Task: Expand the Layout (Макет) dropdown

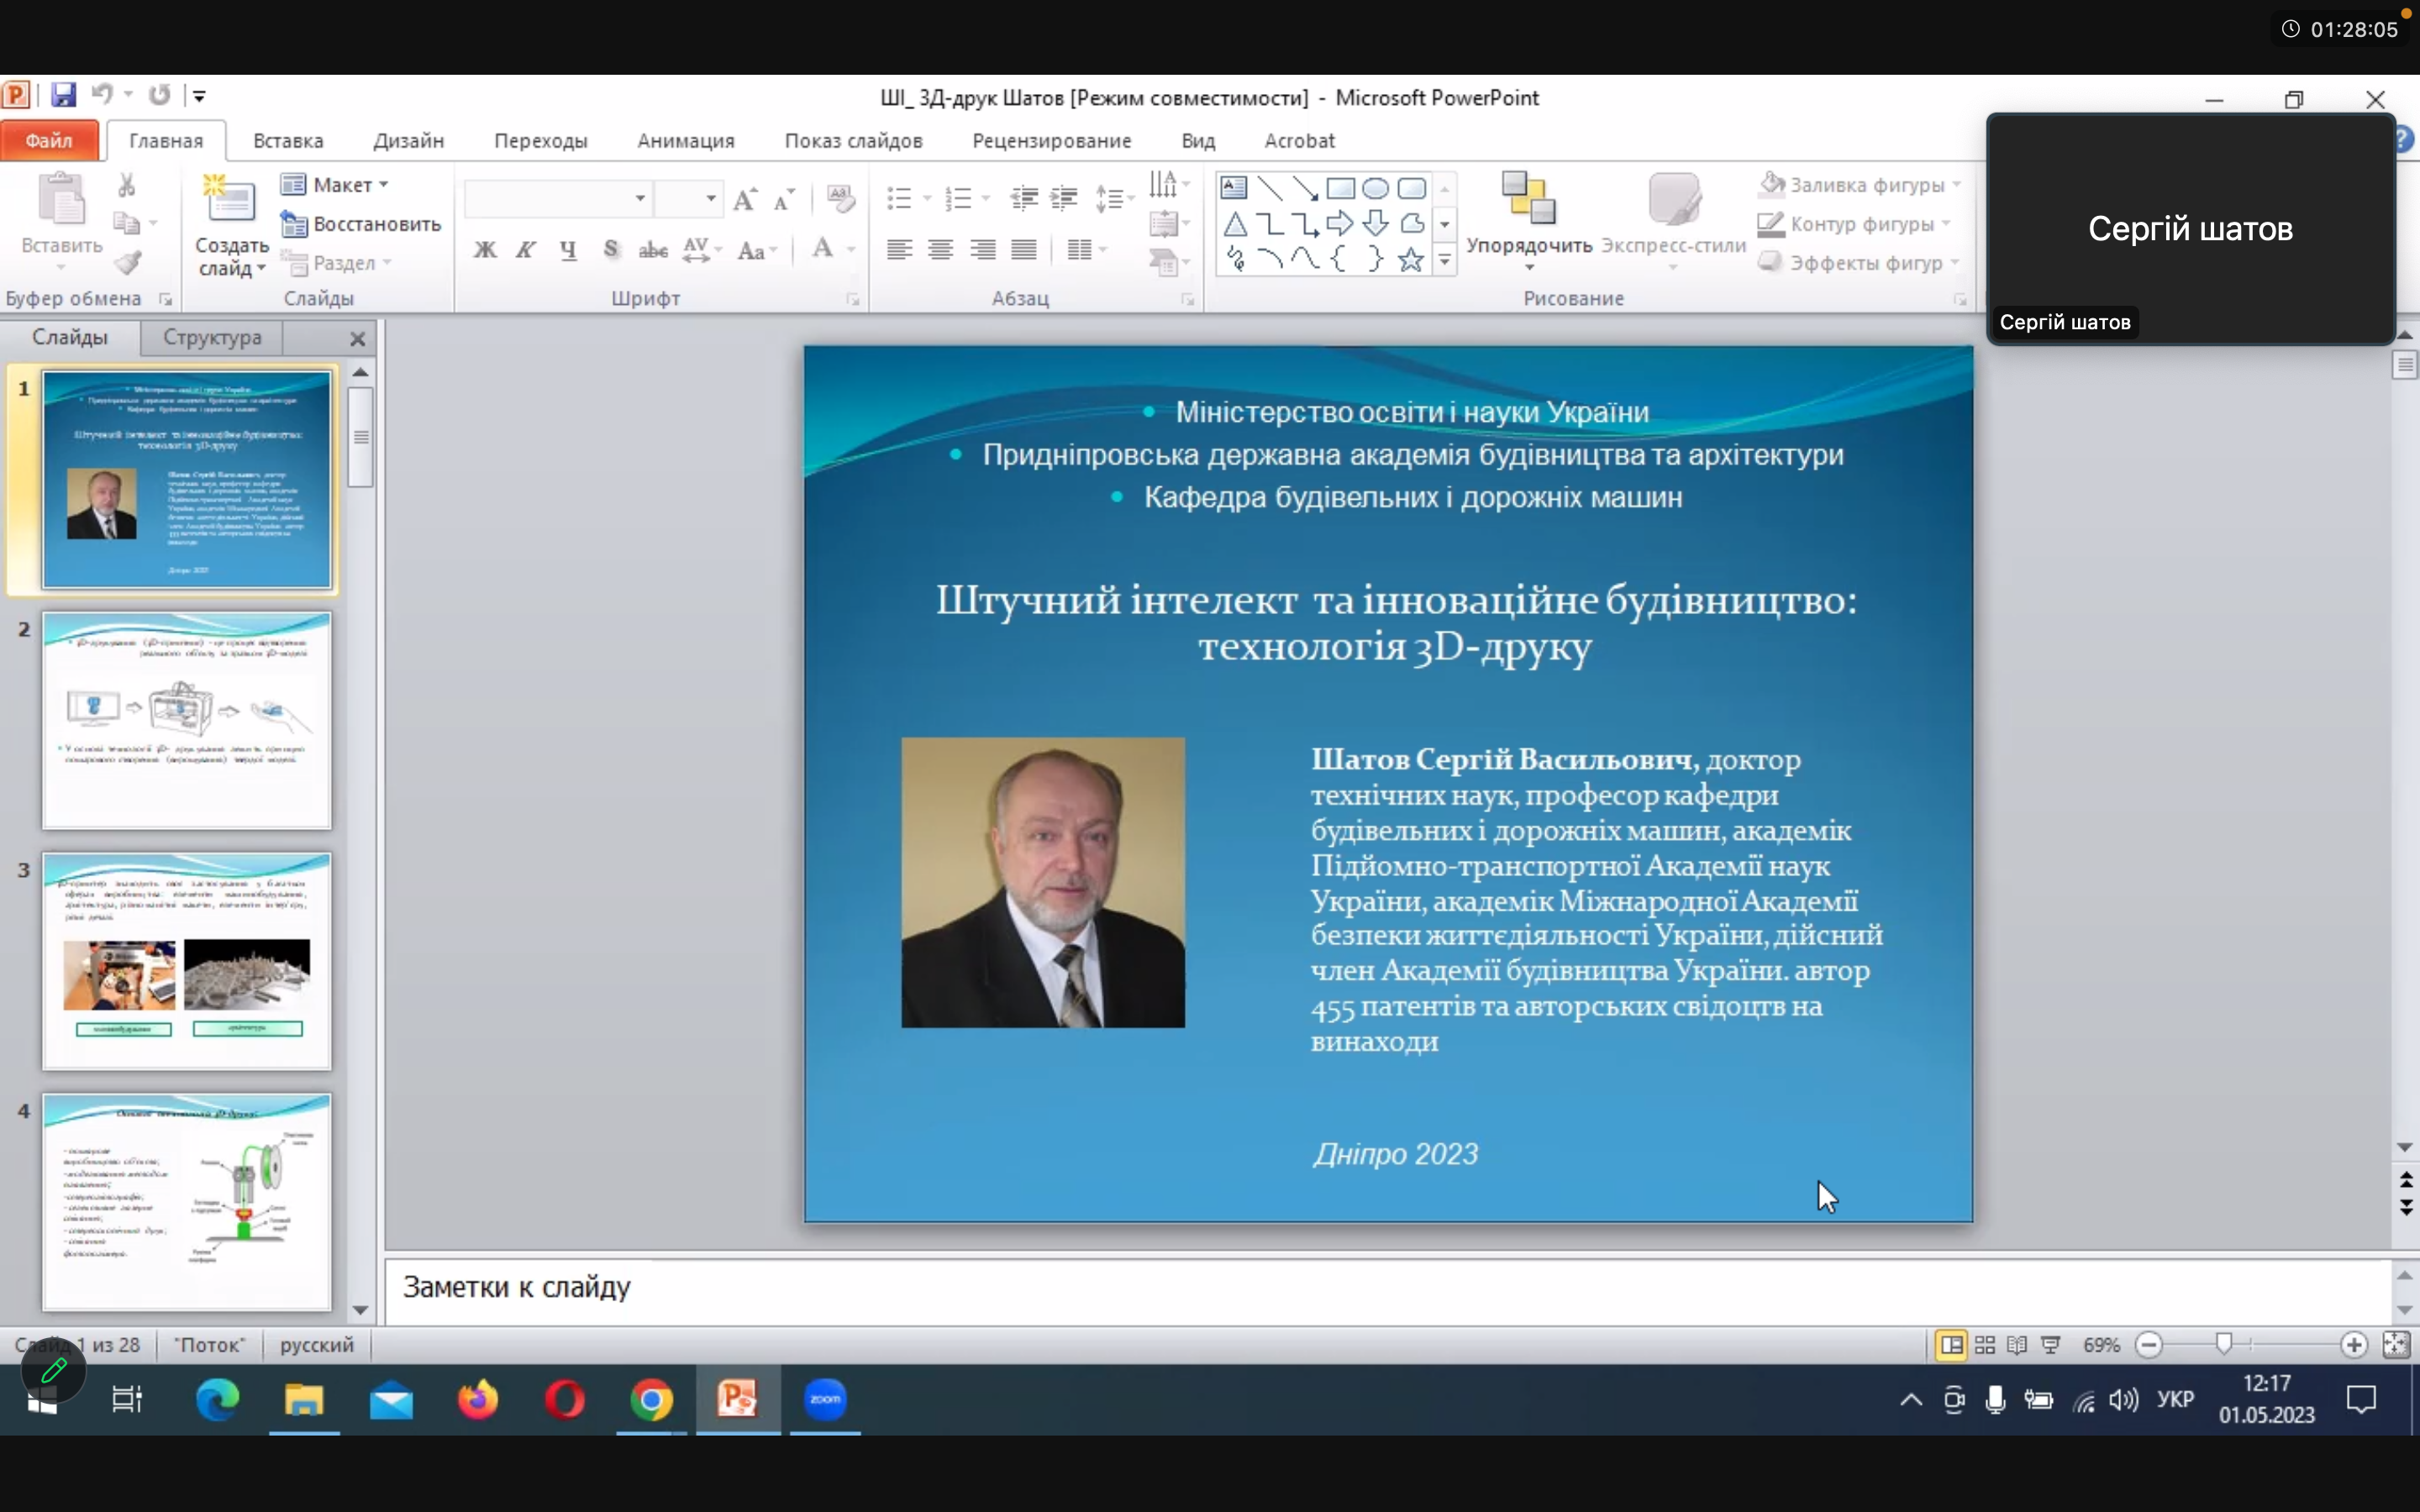Action: [x=335, y=185]
